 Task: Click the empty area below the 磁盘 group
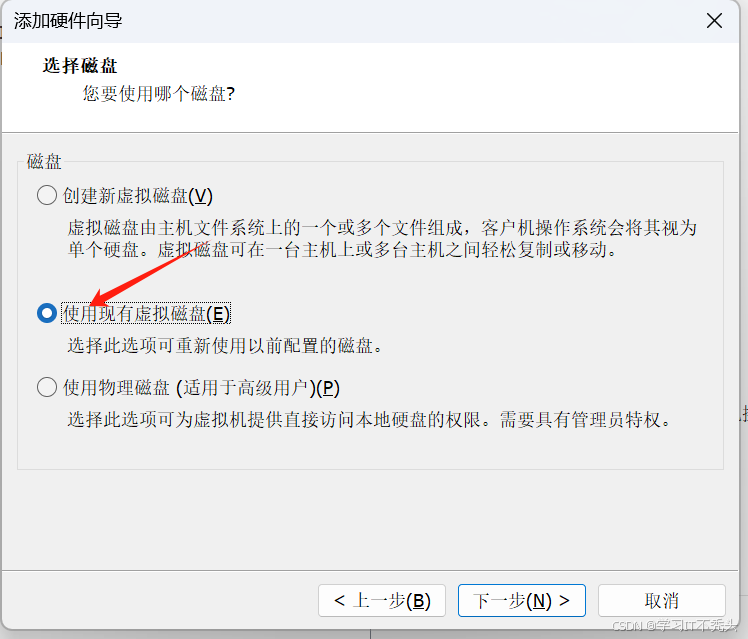click(370, 520)
